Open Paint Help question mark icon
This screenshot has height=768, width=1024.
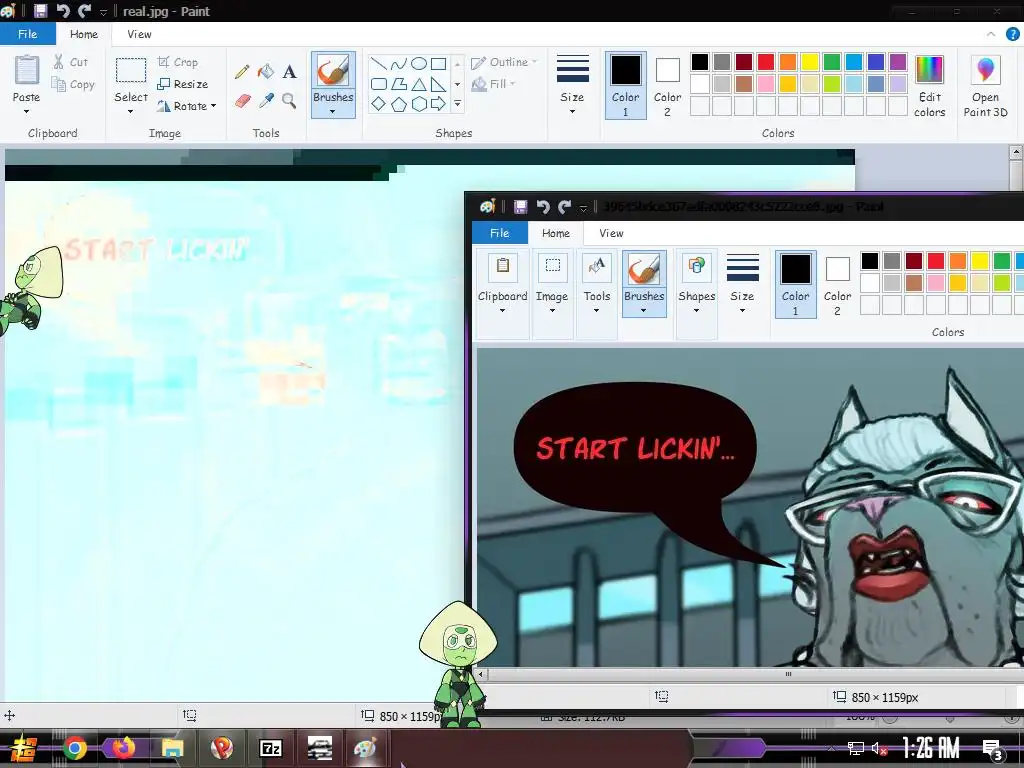coord(1012,34)
